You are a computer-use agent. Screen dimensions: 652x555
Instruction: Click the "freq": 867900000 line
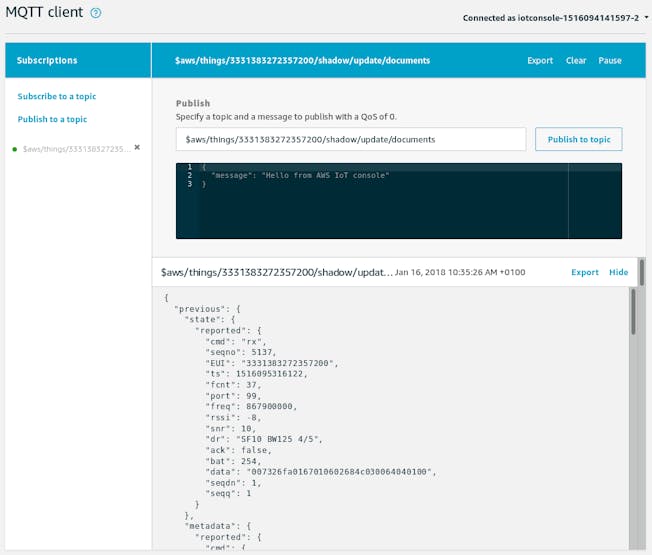pos(251,406)
